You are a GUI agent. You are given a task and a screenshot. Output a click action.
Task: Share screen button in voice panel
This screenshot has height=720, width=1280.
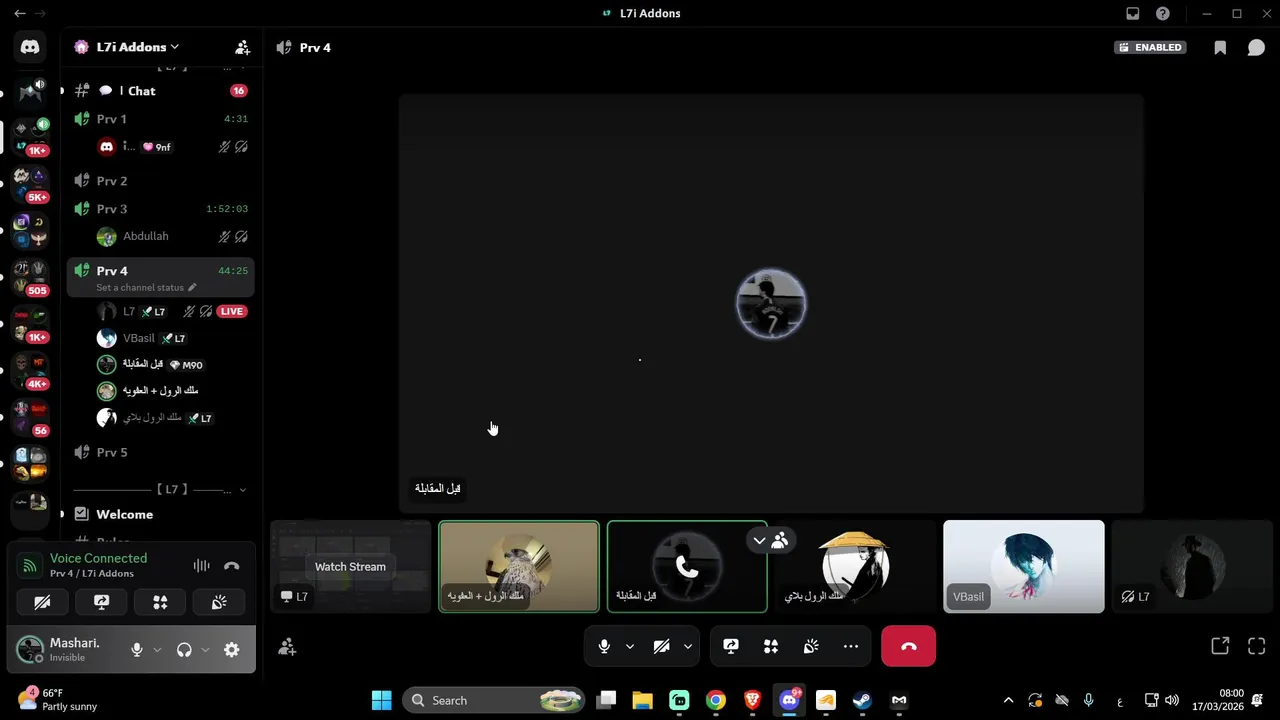pyautogui.click(x=101, y=602)
